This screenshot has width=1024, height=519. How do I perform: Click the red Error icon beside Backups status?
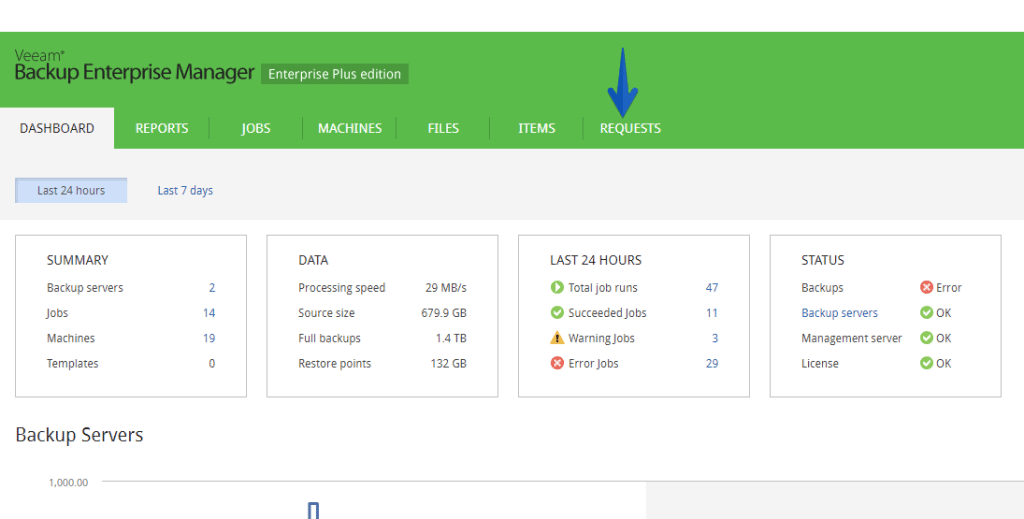click(x=926, y=287)
